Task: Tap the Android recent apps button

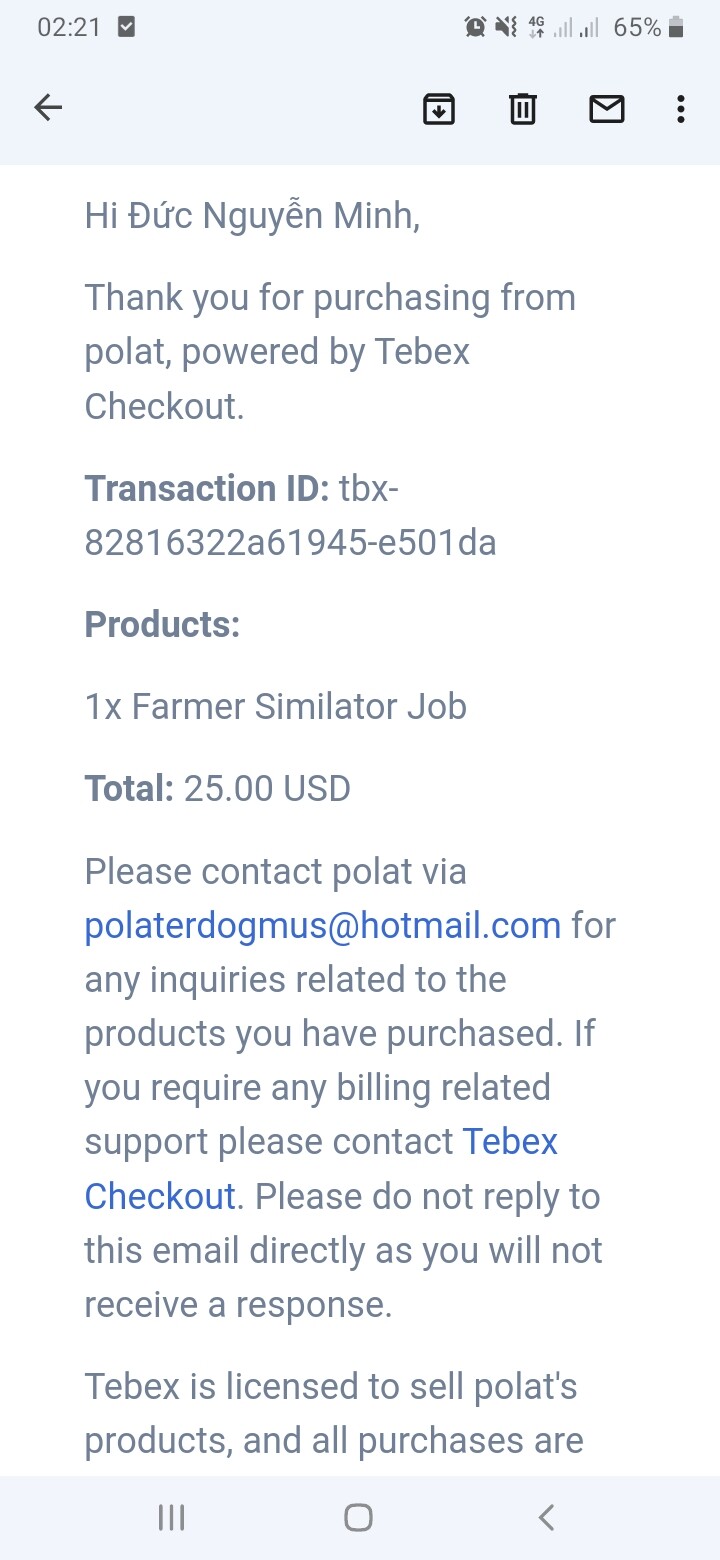Action: coord(172,1518)
